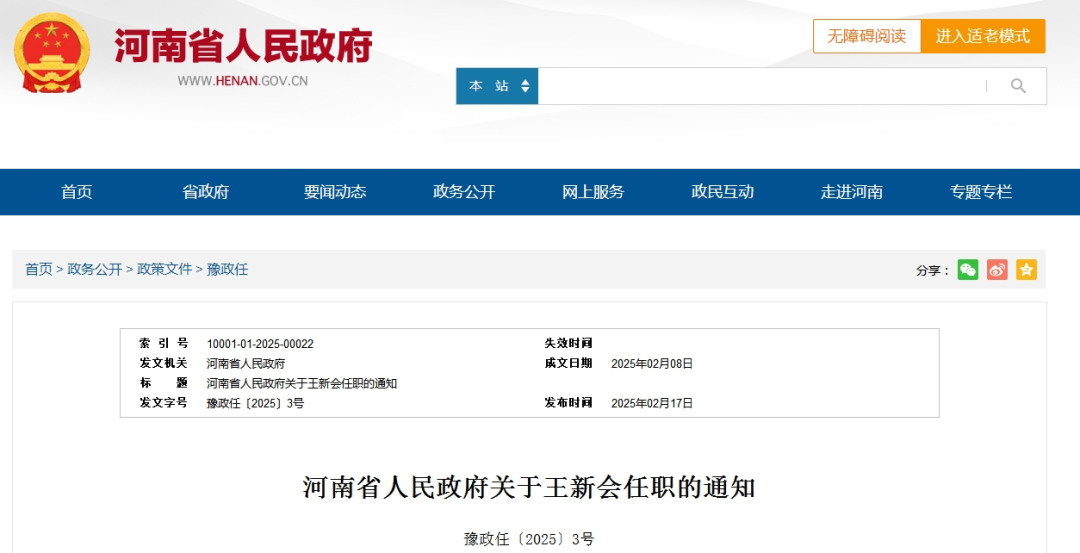The image size is (1080, 553).
Task: Click the issuing agency value 河南省人民政府
Action: (x=246, y=364)
